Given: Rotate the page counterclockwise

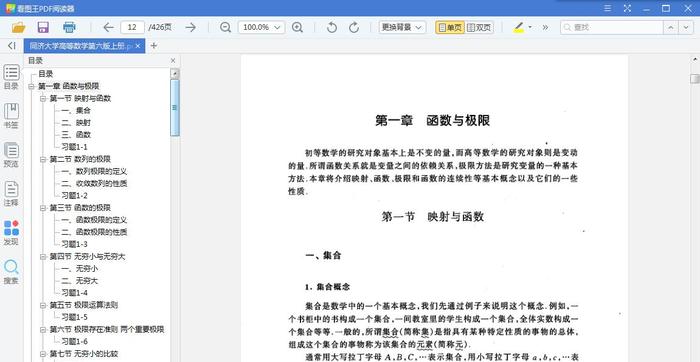Looking at the screenshot, I should tap(331, 27).
